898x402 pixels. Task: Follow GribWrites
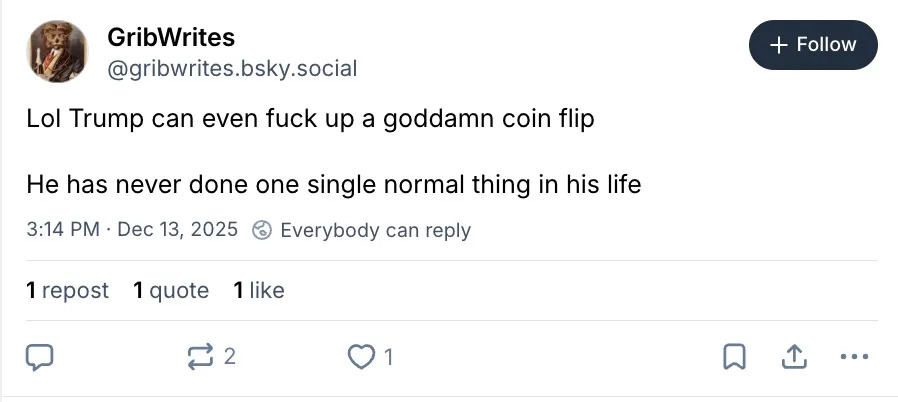813,45
